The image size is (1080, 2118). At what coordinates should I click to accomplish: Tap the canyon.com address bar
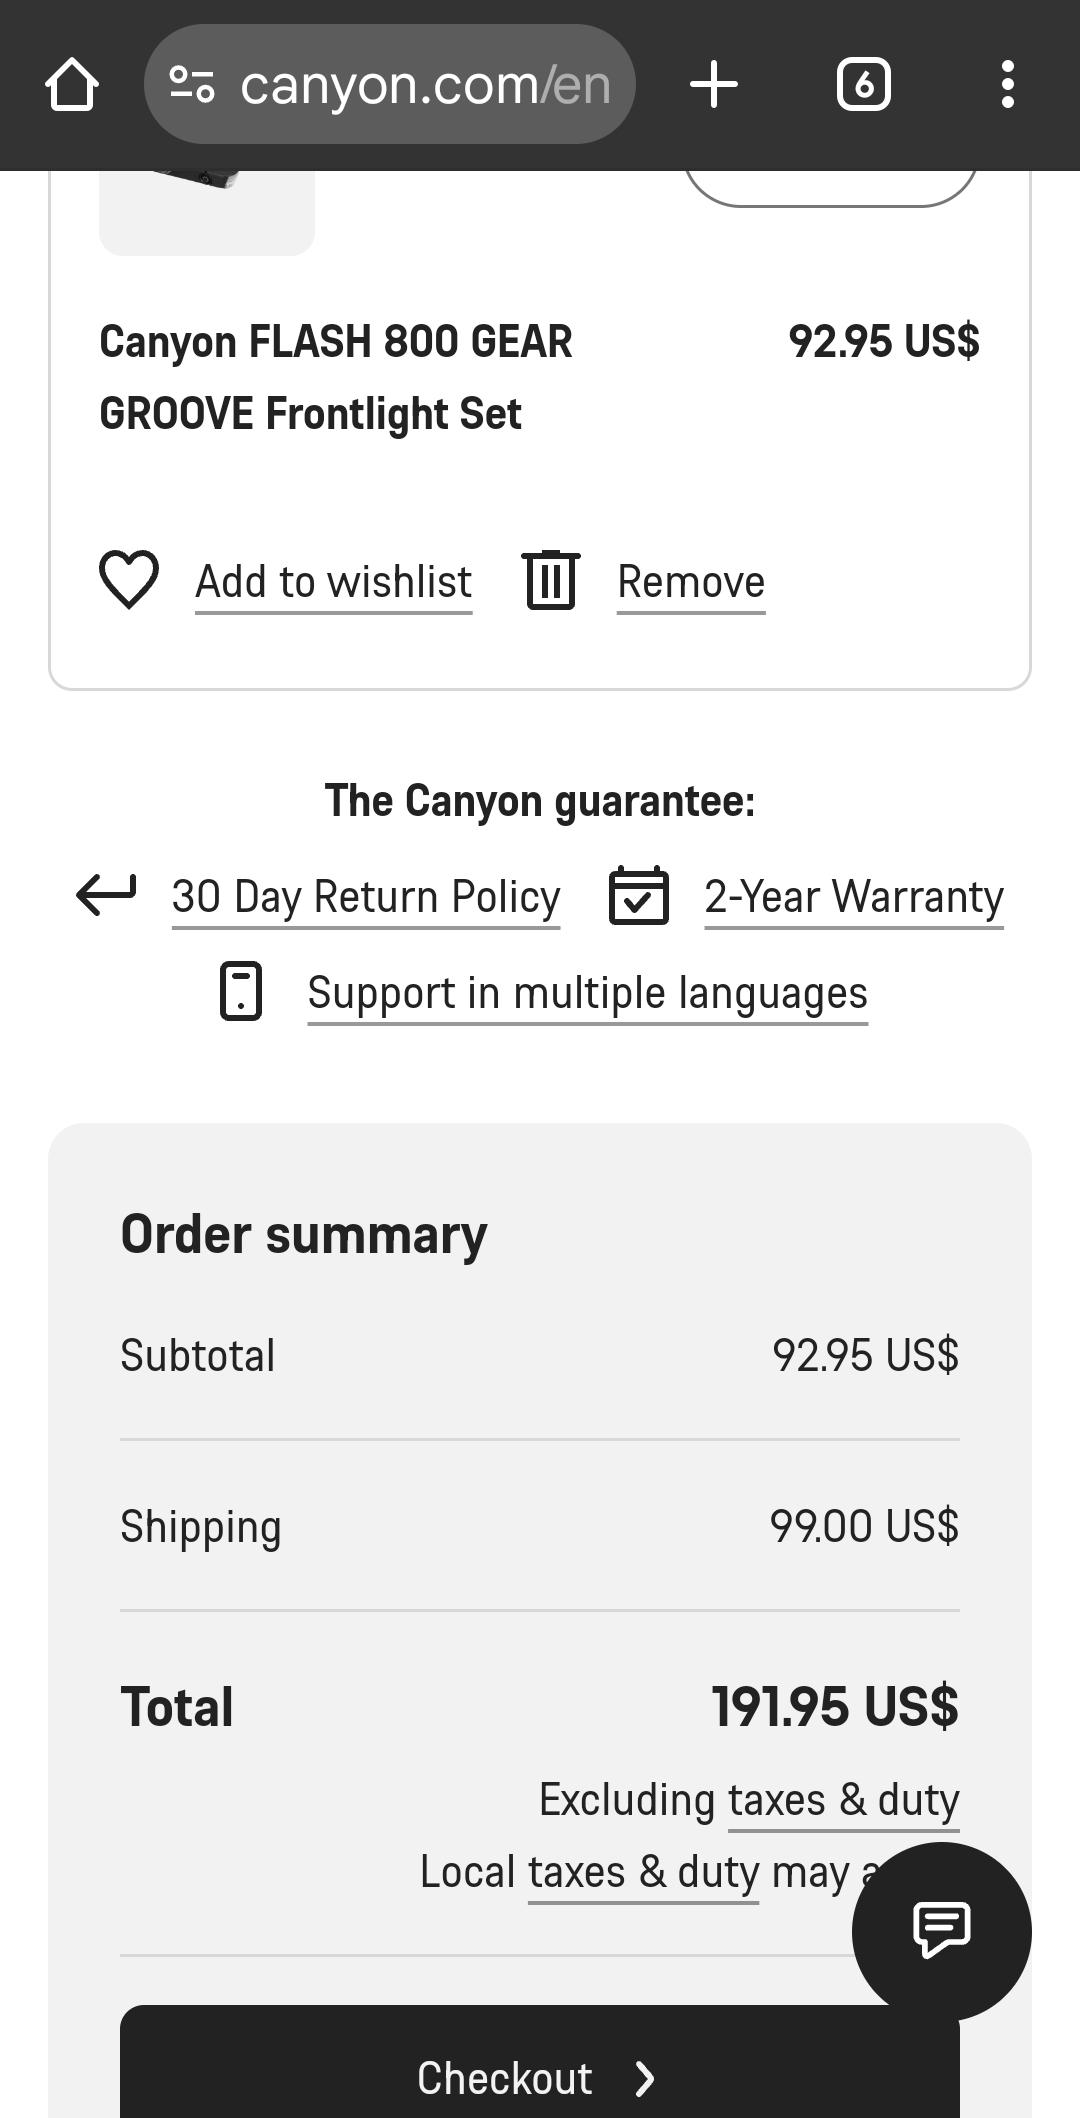(425, 85)
